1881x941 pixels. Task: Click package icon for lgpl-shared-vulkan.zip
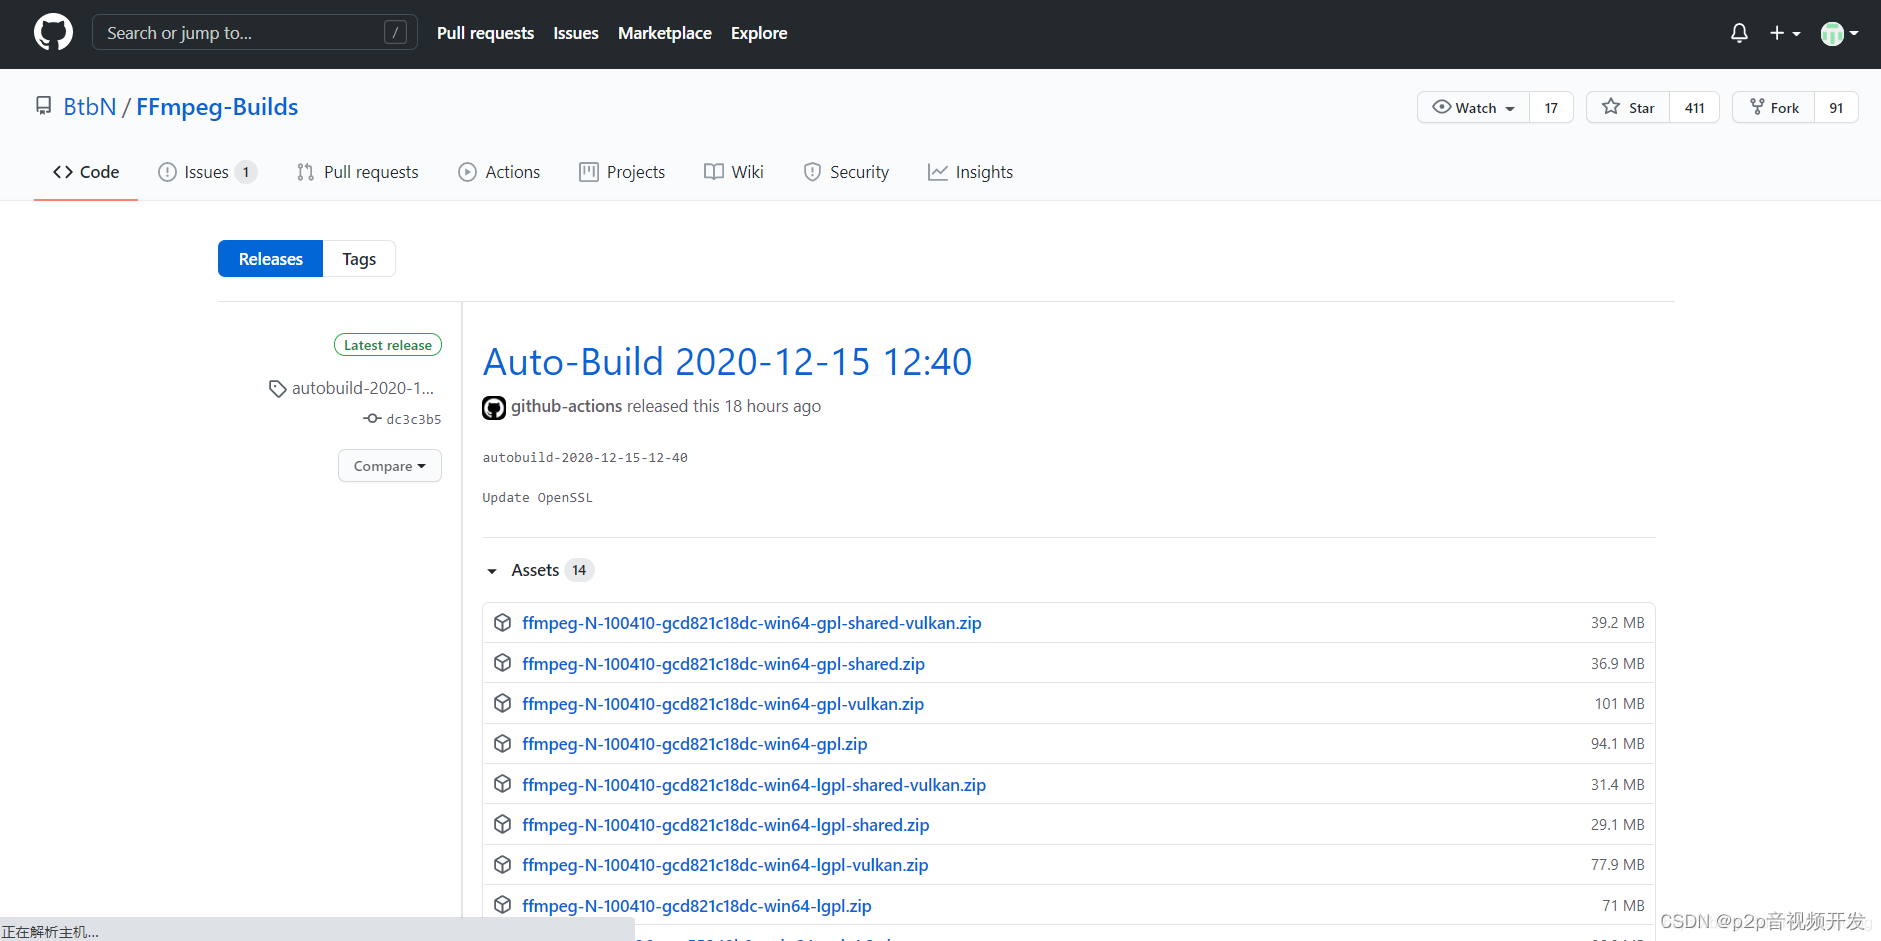click(x=503, y=784)
